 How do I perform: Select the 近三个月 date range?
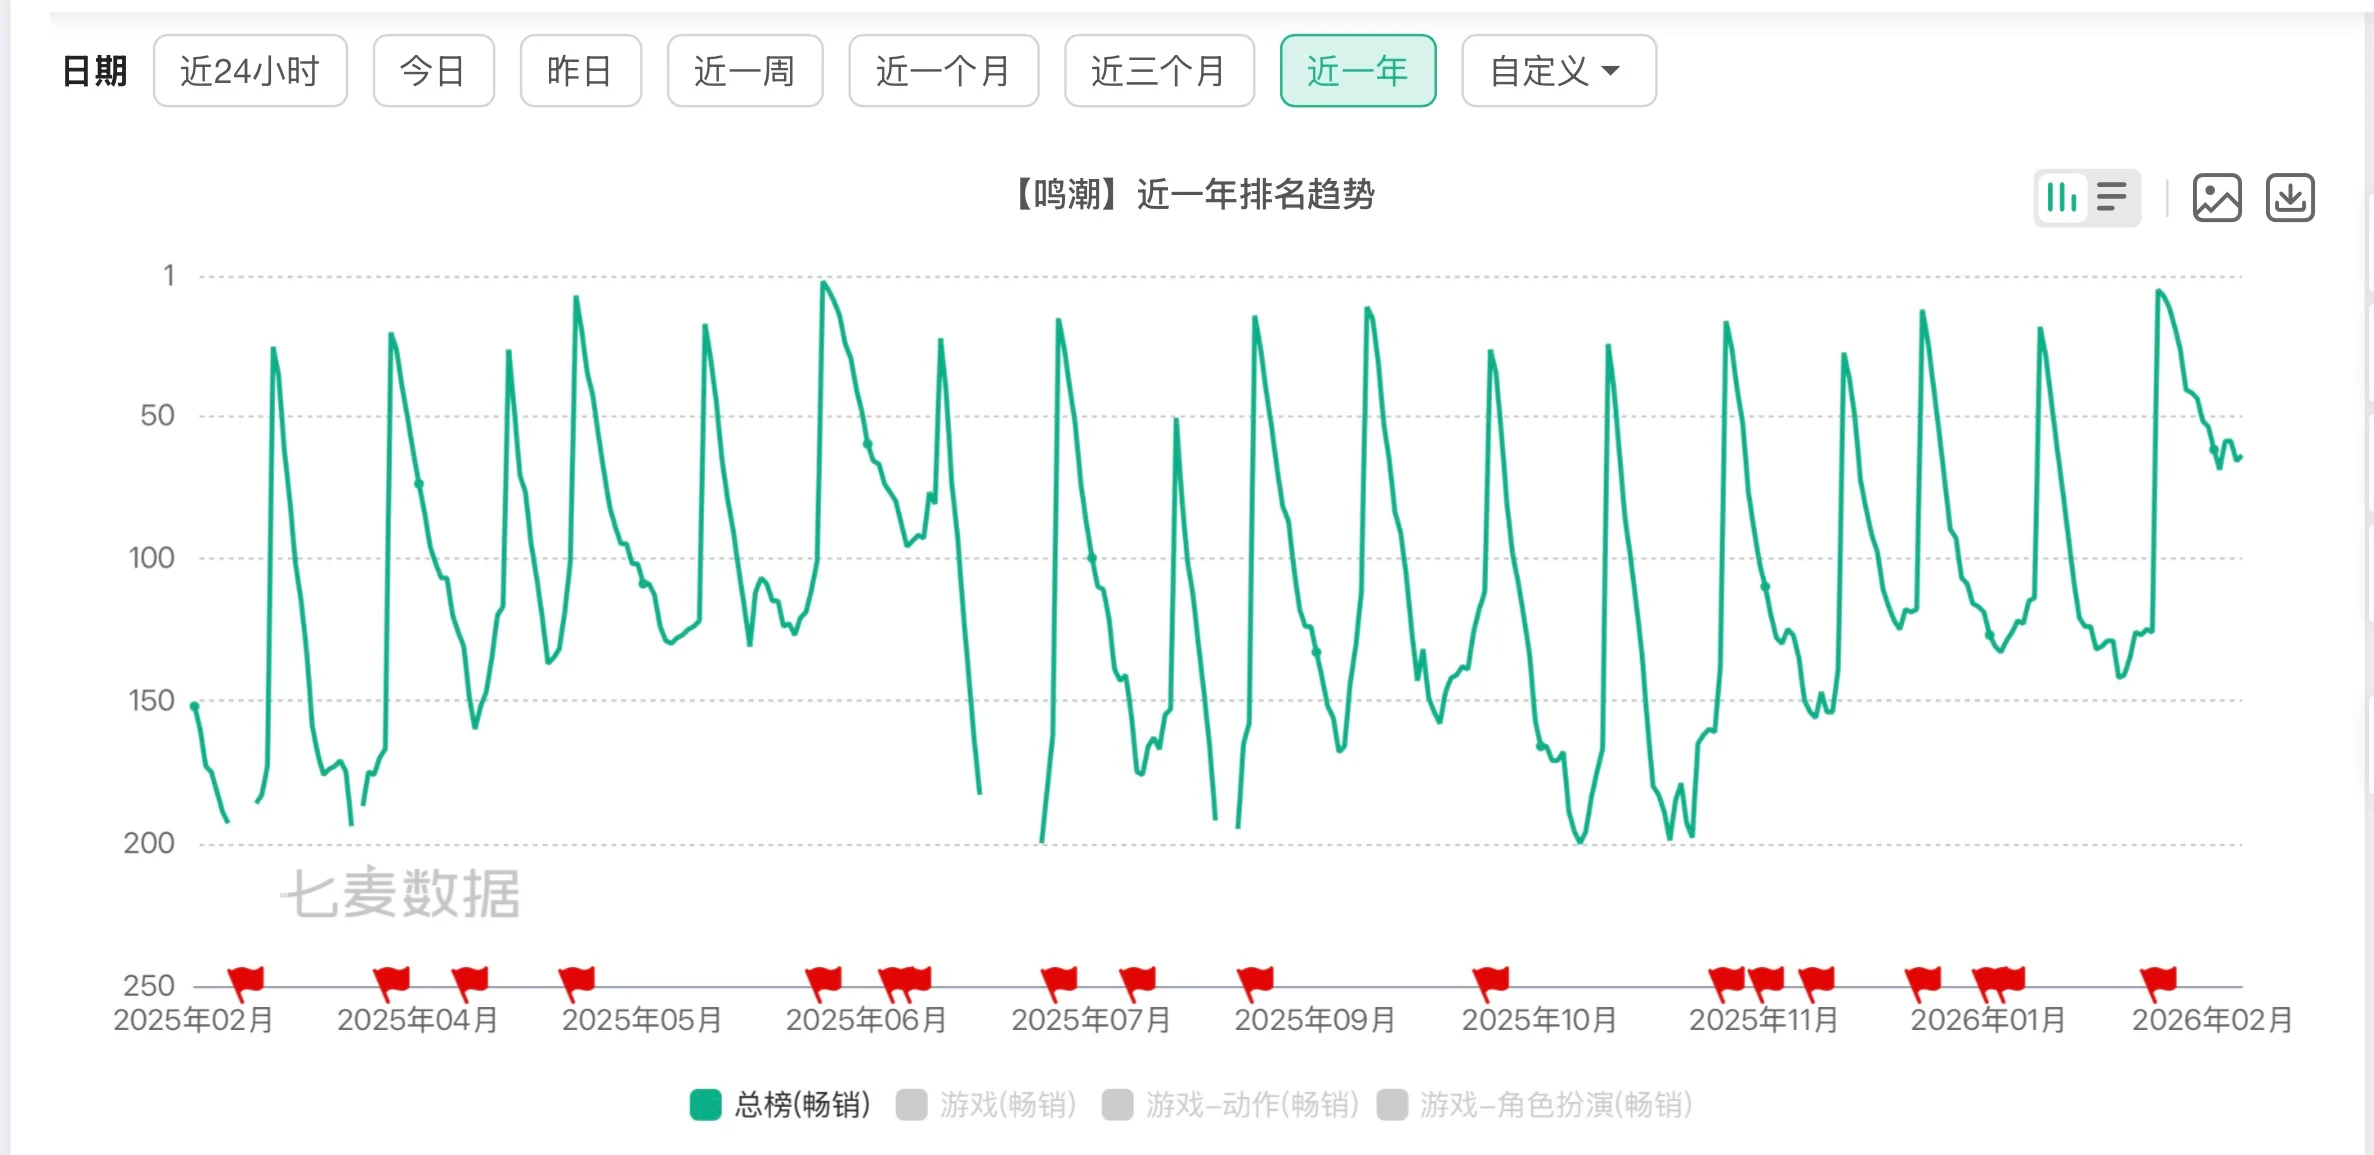(x=1158, y=71)
